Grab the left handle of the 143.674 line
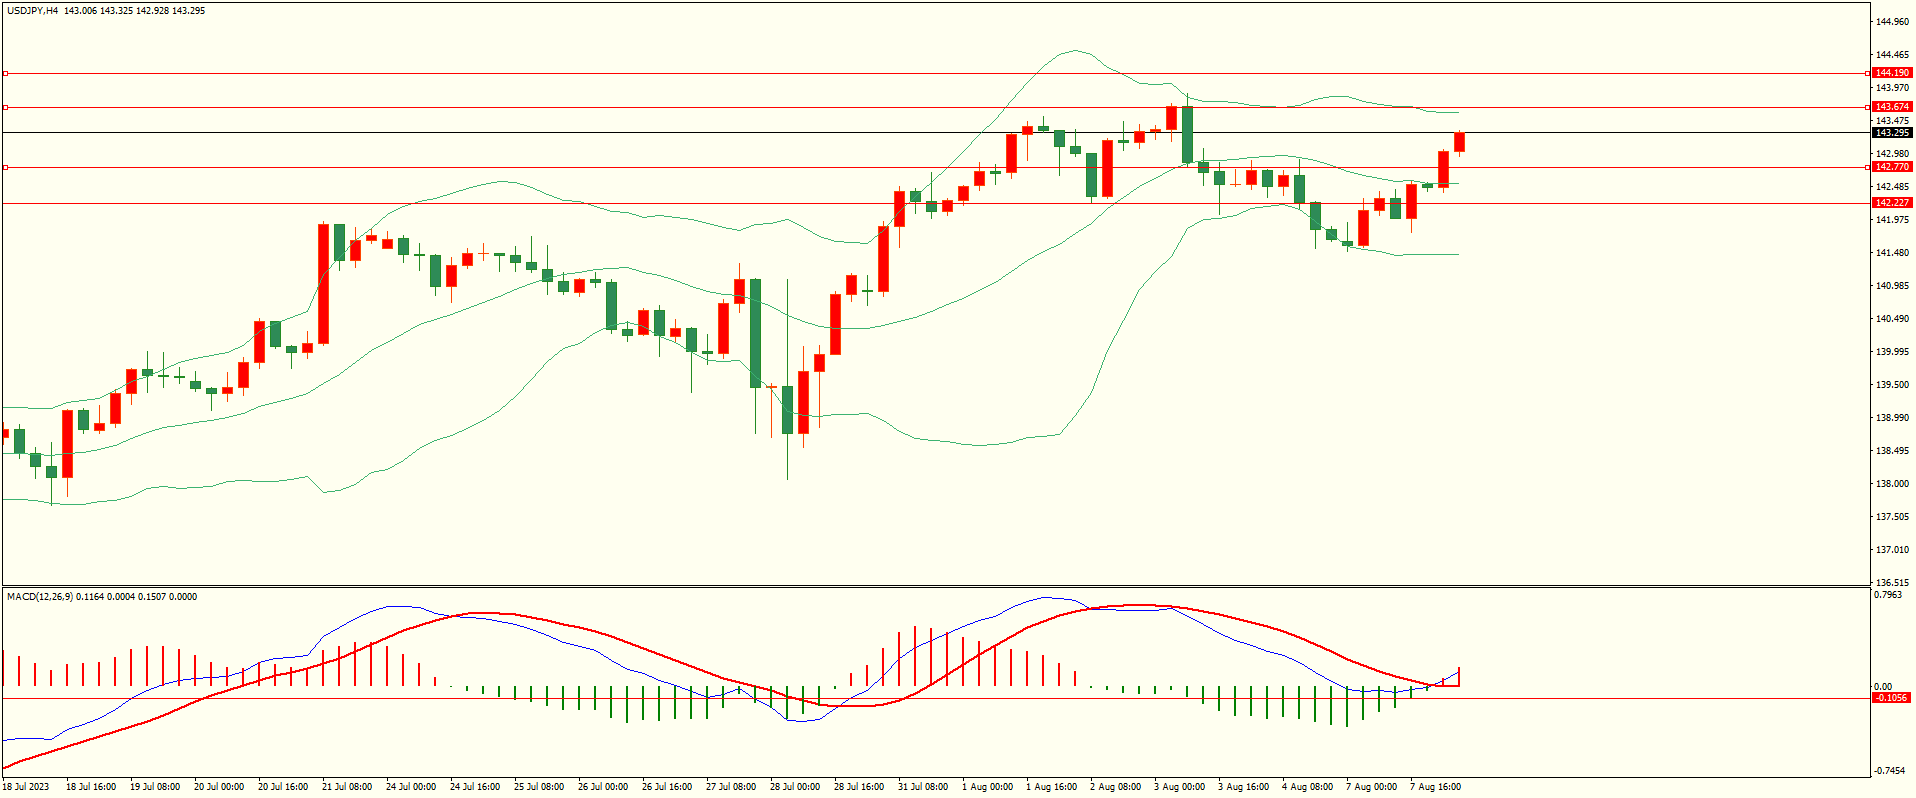The height and width of the screenshot is (798, 1916). tap(5, 107)
